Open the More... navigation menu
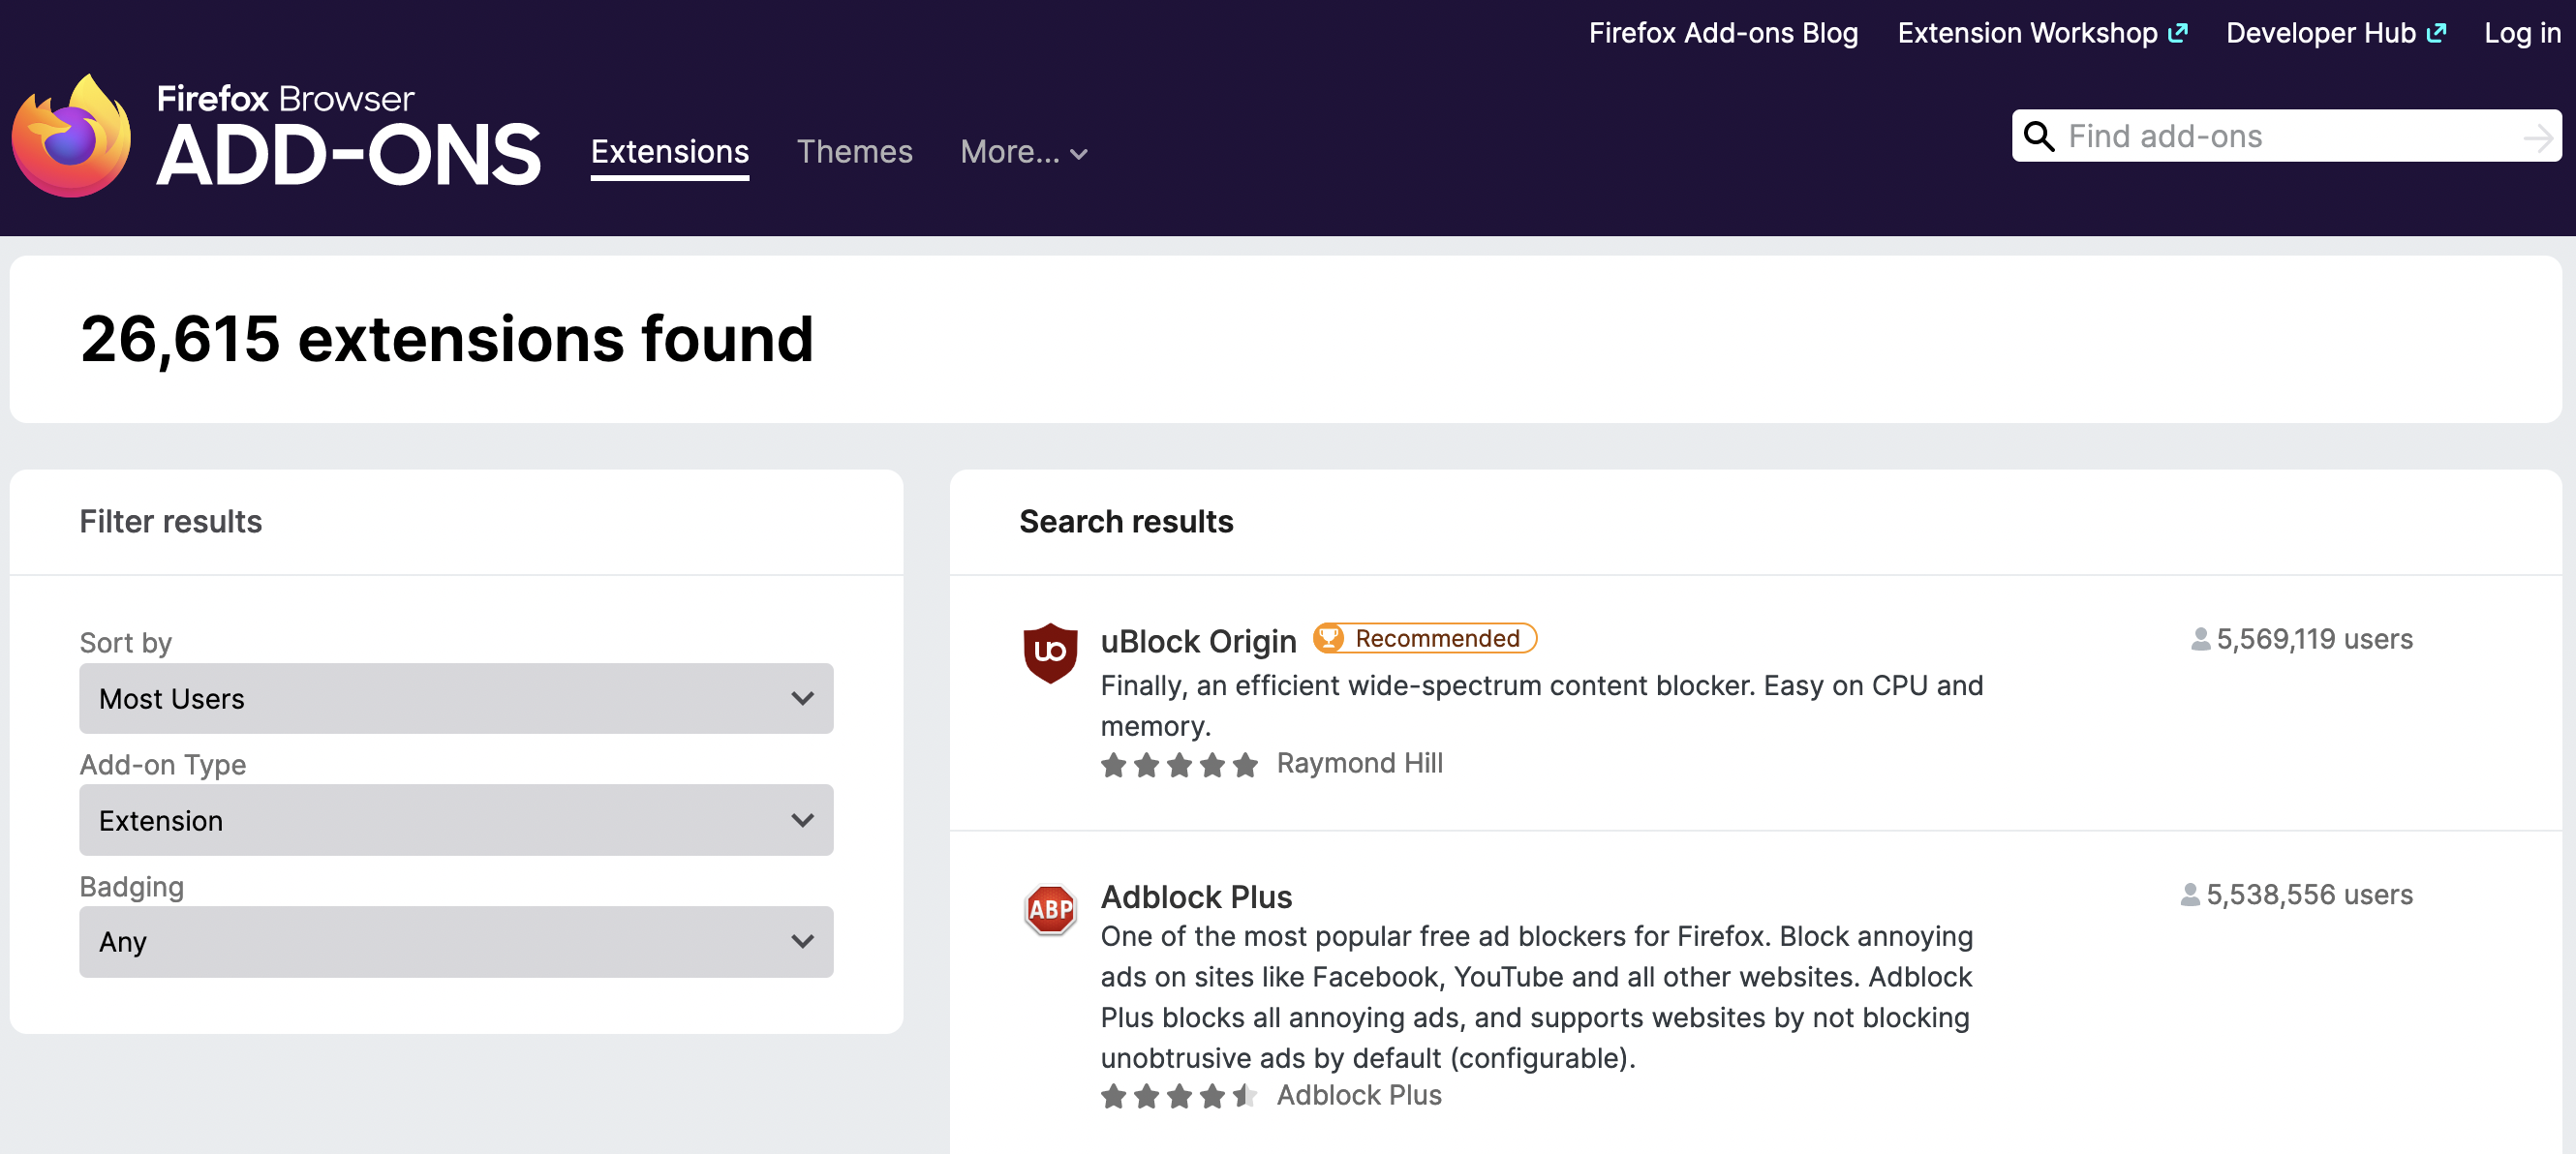The image size is (2576, 1154). 1022,152
